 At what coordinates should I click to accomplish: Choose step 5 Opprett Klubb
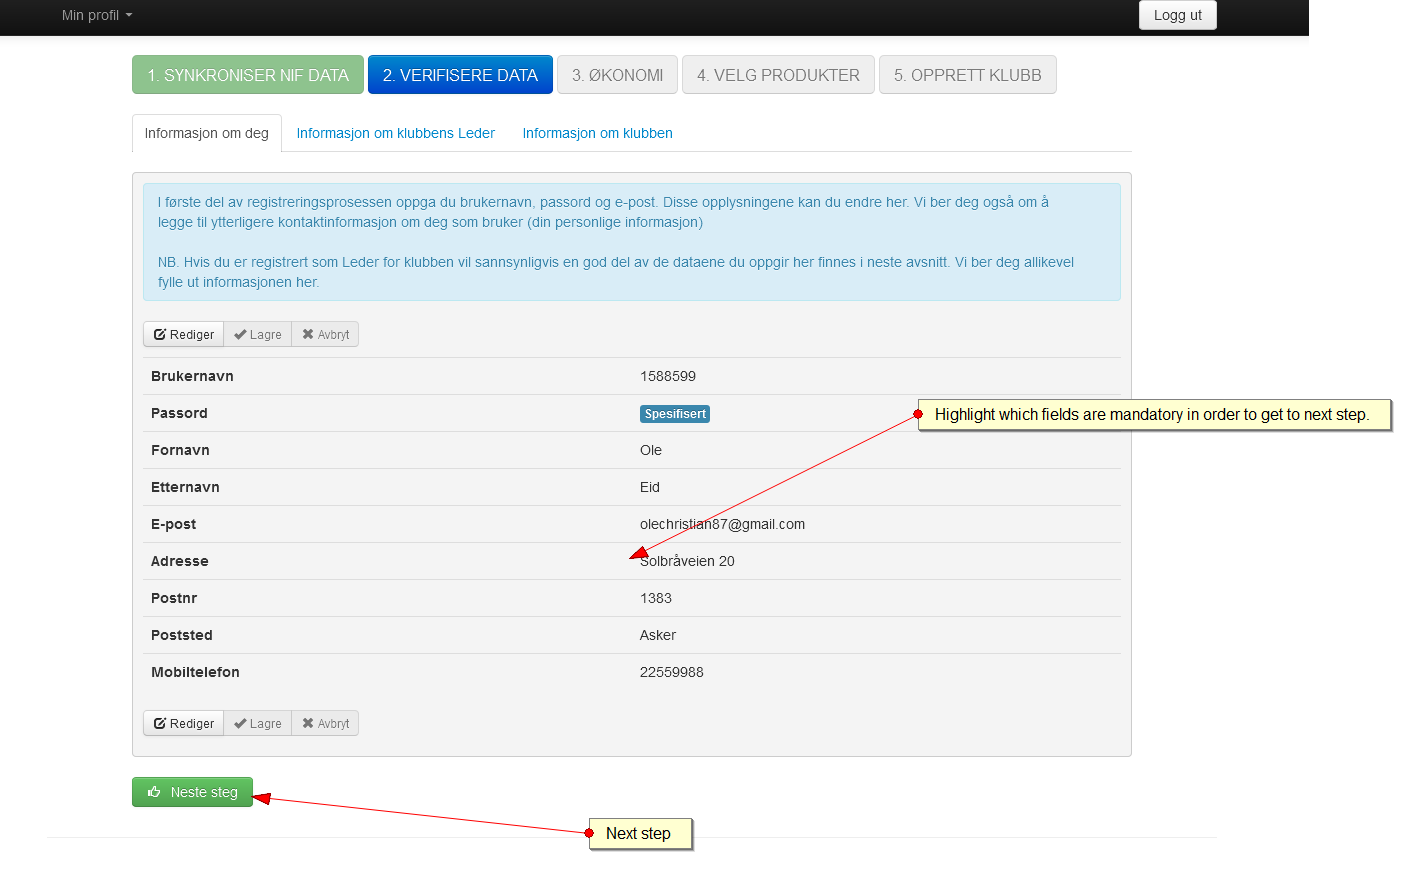[x=968, y=75]
